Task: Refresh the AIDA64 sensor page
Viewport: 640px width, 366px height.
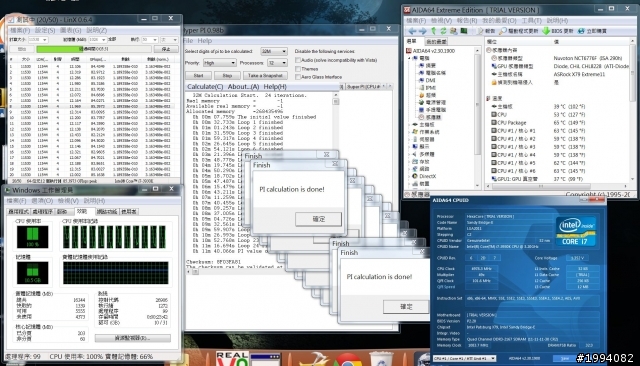Action: tap(443, 31)
